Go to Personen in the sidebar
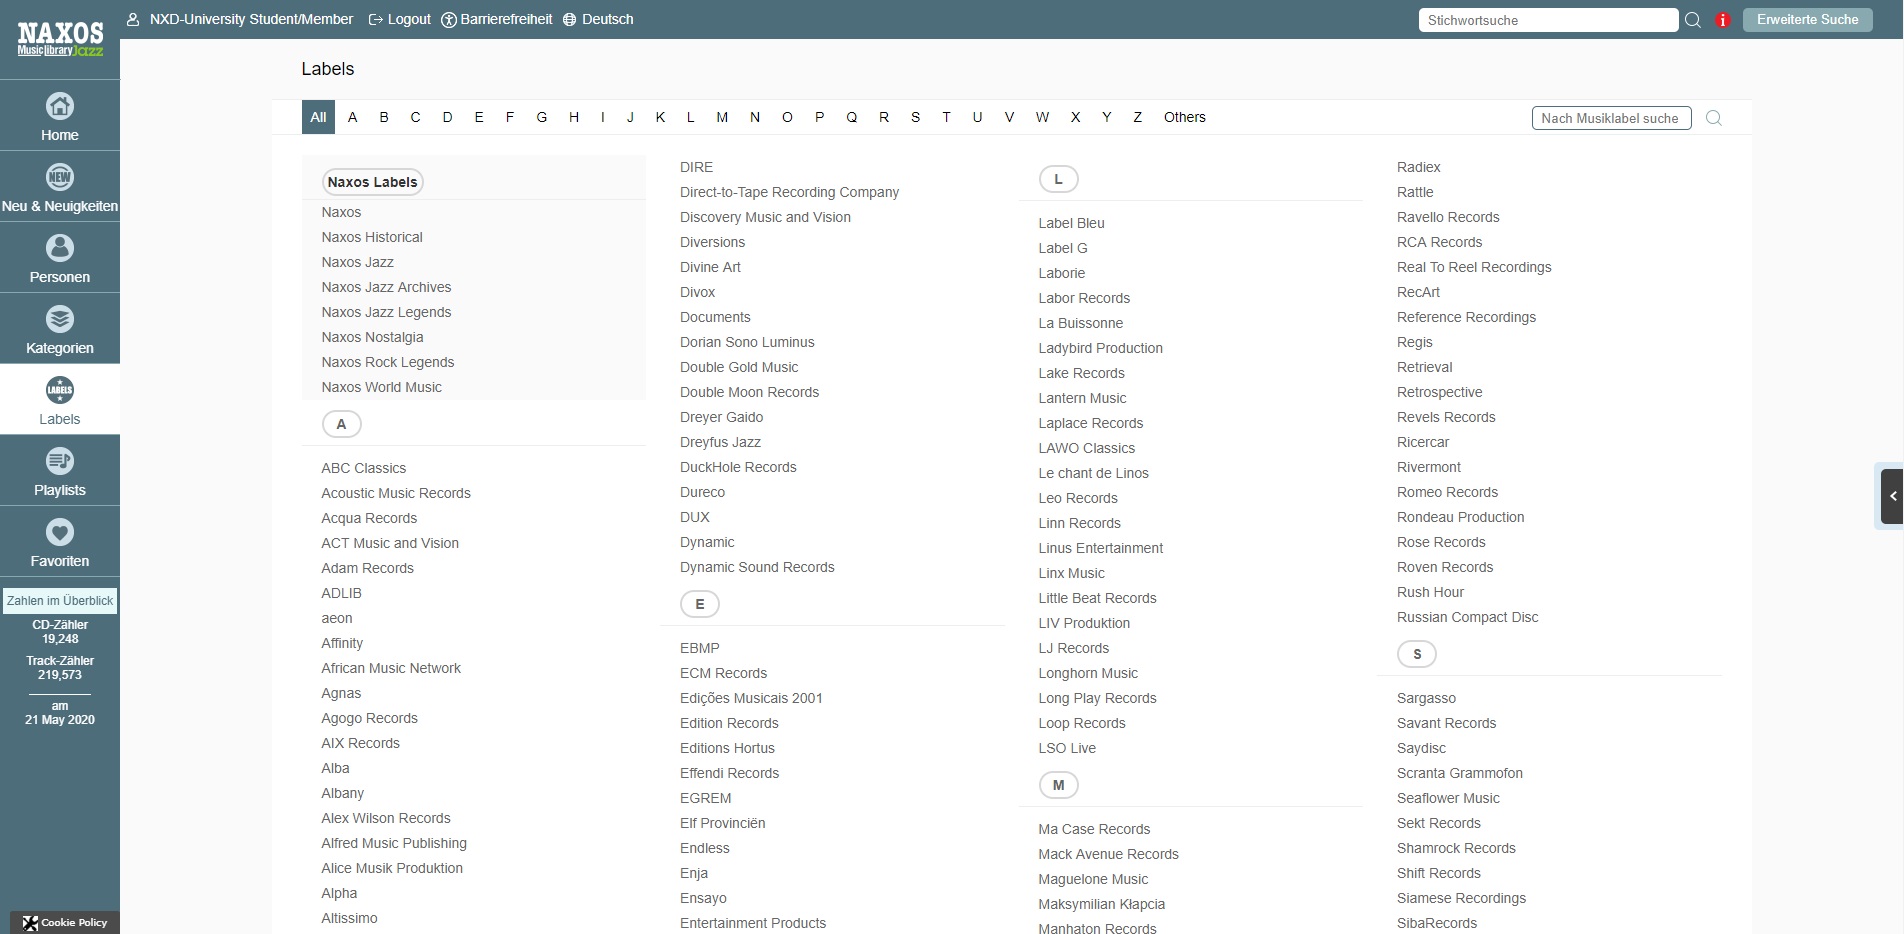This screenshot has width=1904, height=934. click(60, 259)
